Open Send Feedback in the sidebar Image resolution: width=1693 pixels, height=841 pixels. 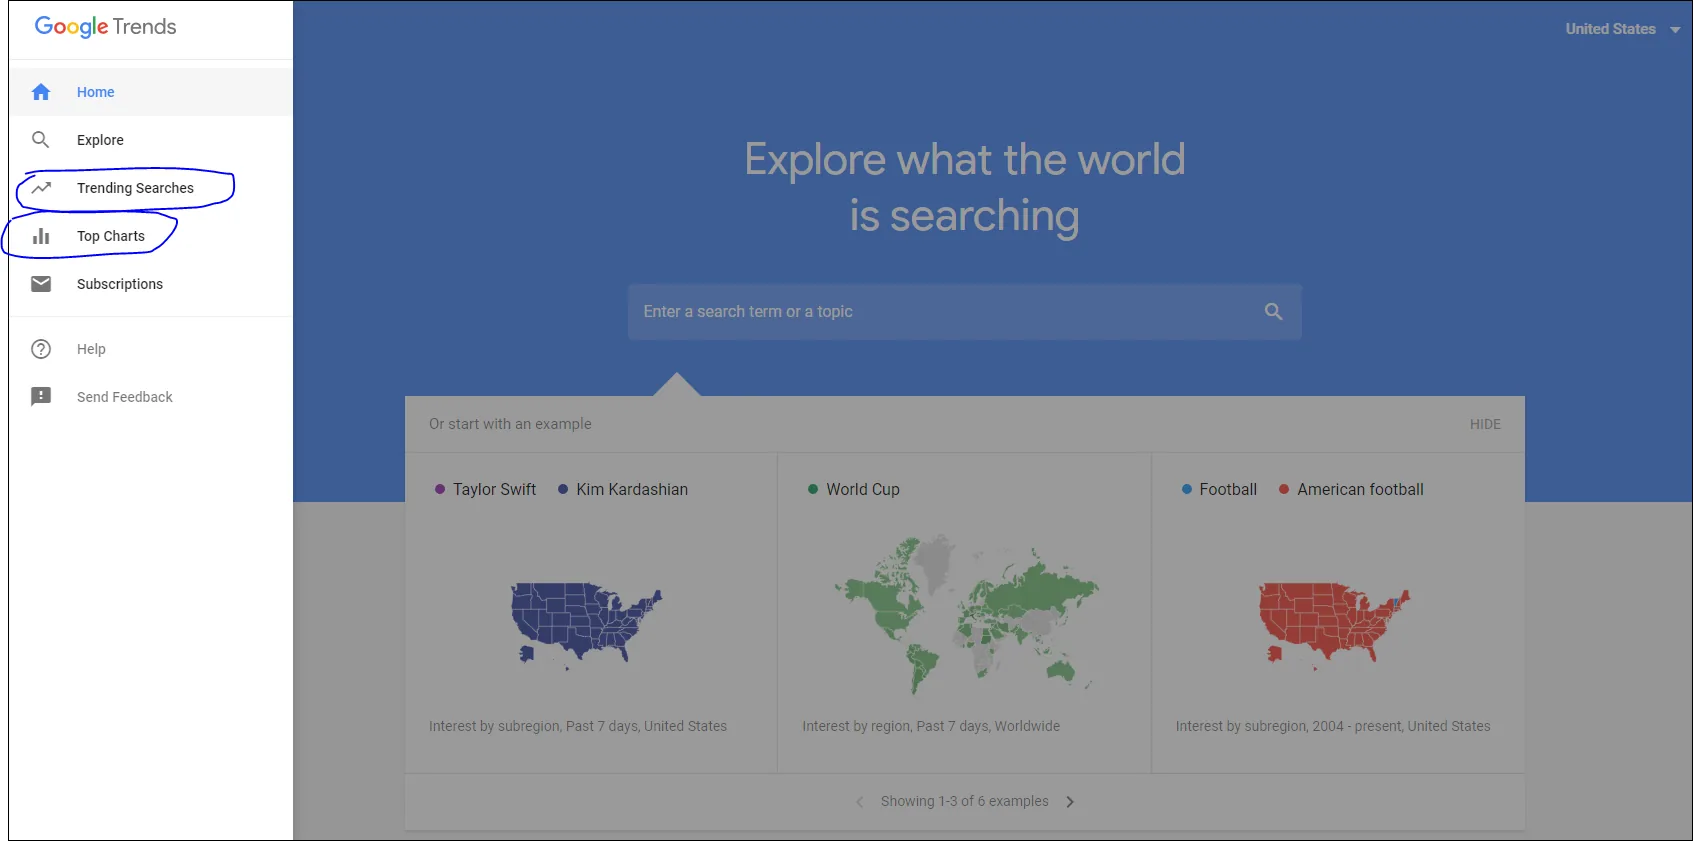(152, 397)
